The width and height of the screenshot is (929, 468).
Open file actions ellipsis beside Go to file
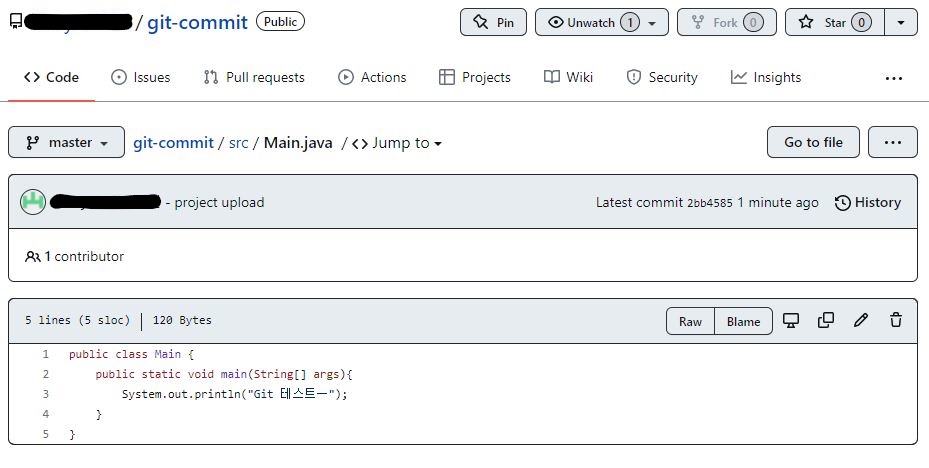tap(893, 142)
